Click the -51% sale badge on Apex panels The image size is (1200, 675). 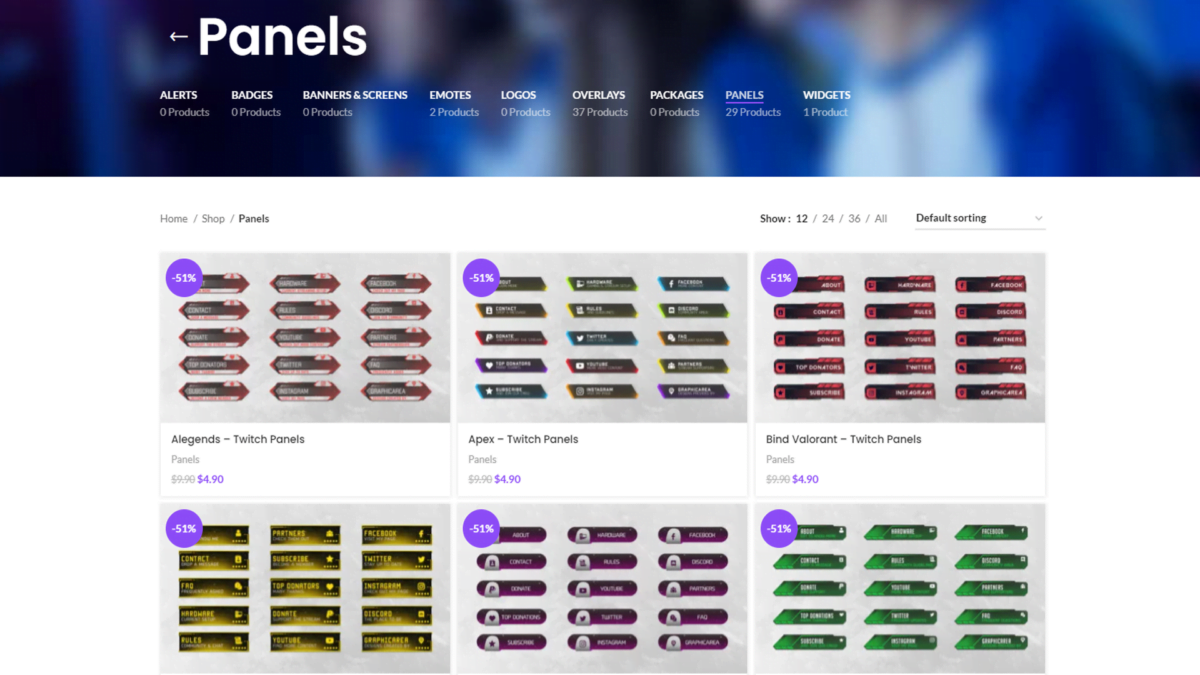point(481,278)
